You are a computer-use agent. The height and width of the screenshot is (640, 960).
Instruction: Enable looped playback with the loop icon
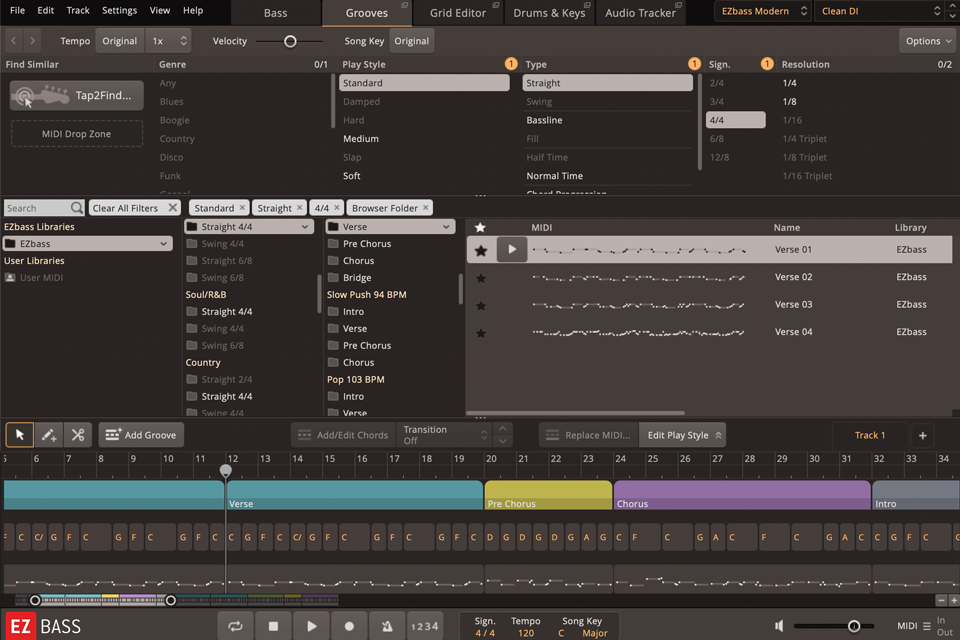pos(235,624)
